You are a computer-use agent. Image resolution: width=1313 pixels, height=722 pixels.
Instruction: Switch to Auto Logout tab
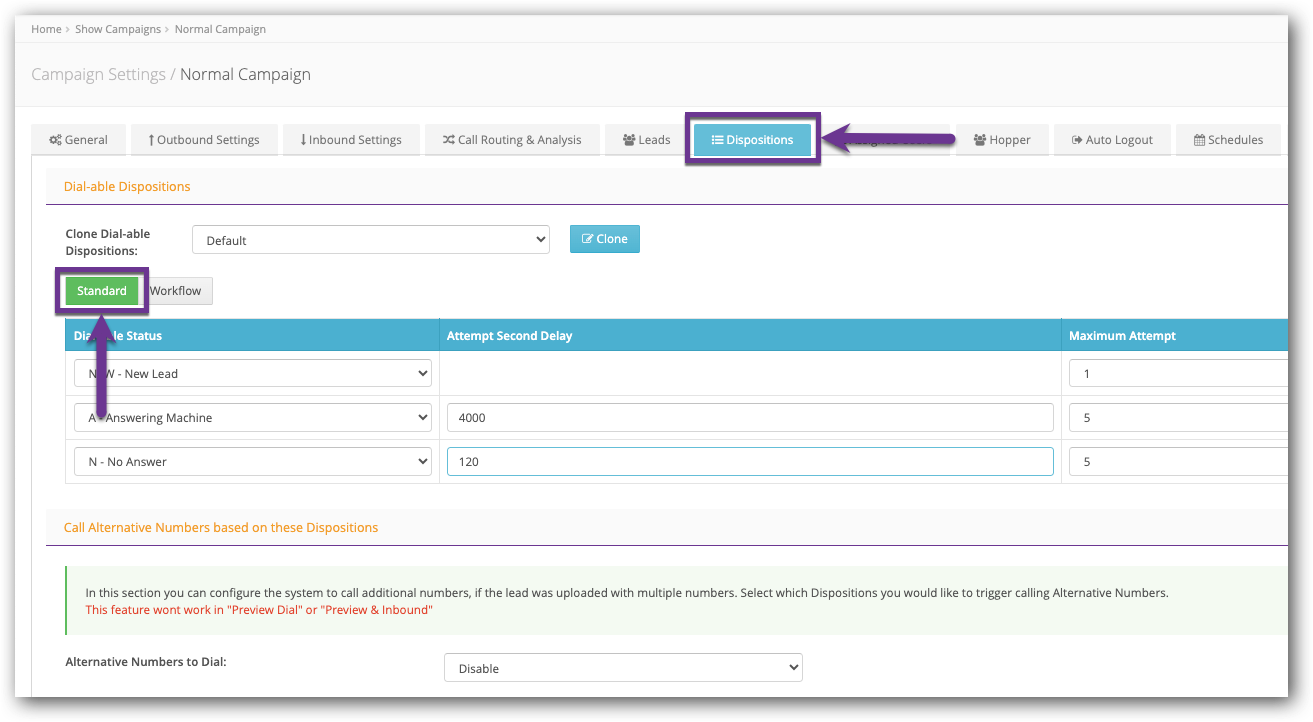click(1112, 140)
